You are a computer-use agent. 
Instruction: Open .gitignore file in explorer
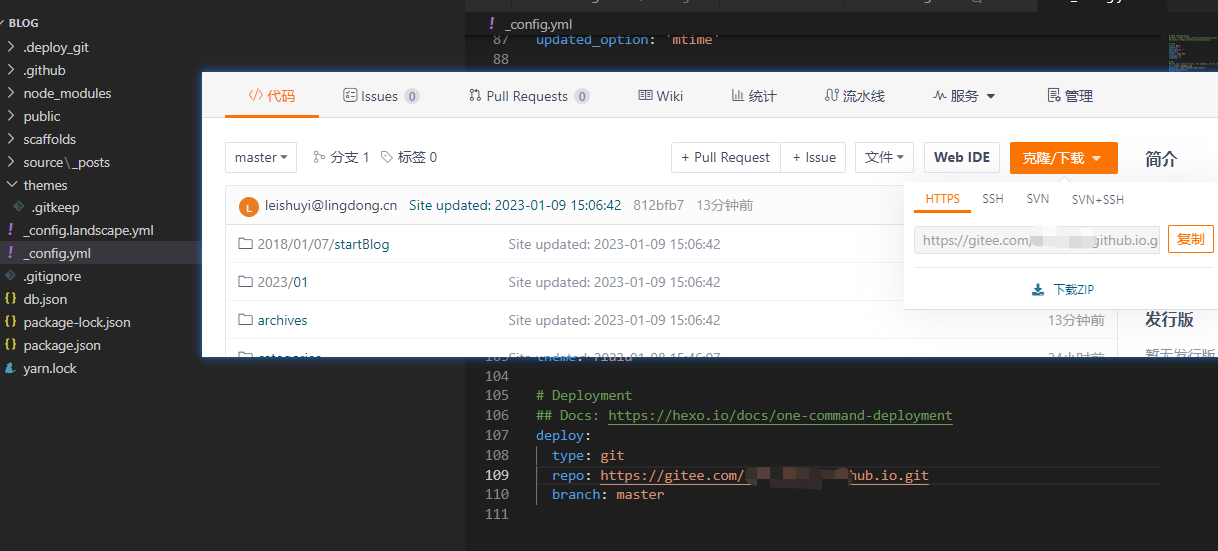[x=52, y=276]
